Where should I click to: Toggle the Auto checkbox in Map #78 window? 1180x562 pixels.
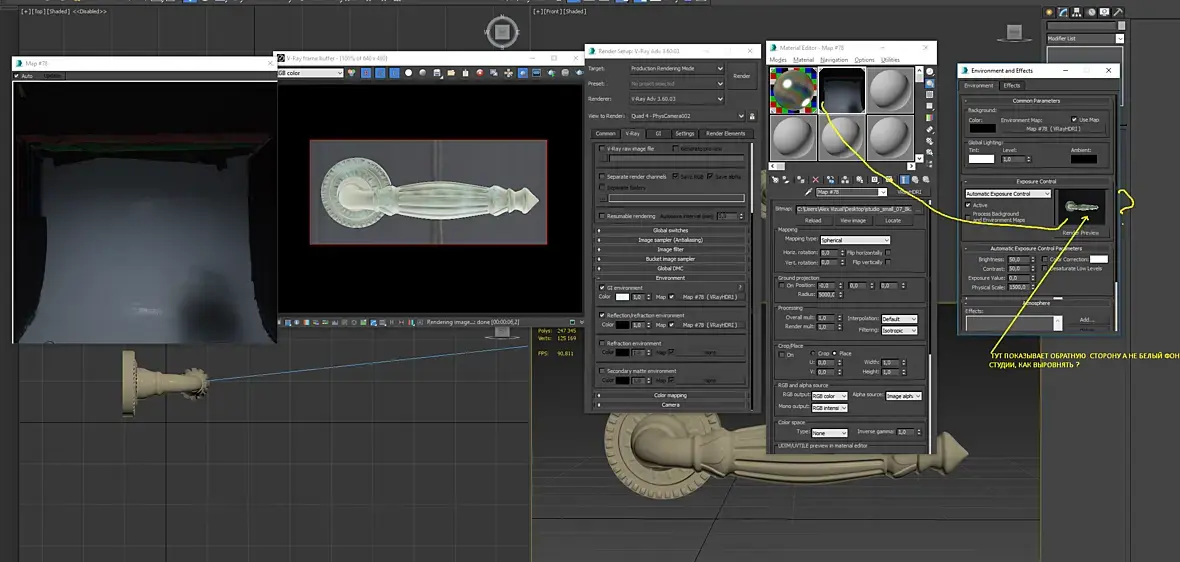(x=18, y=76)
